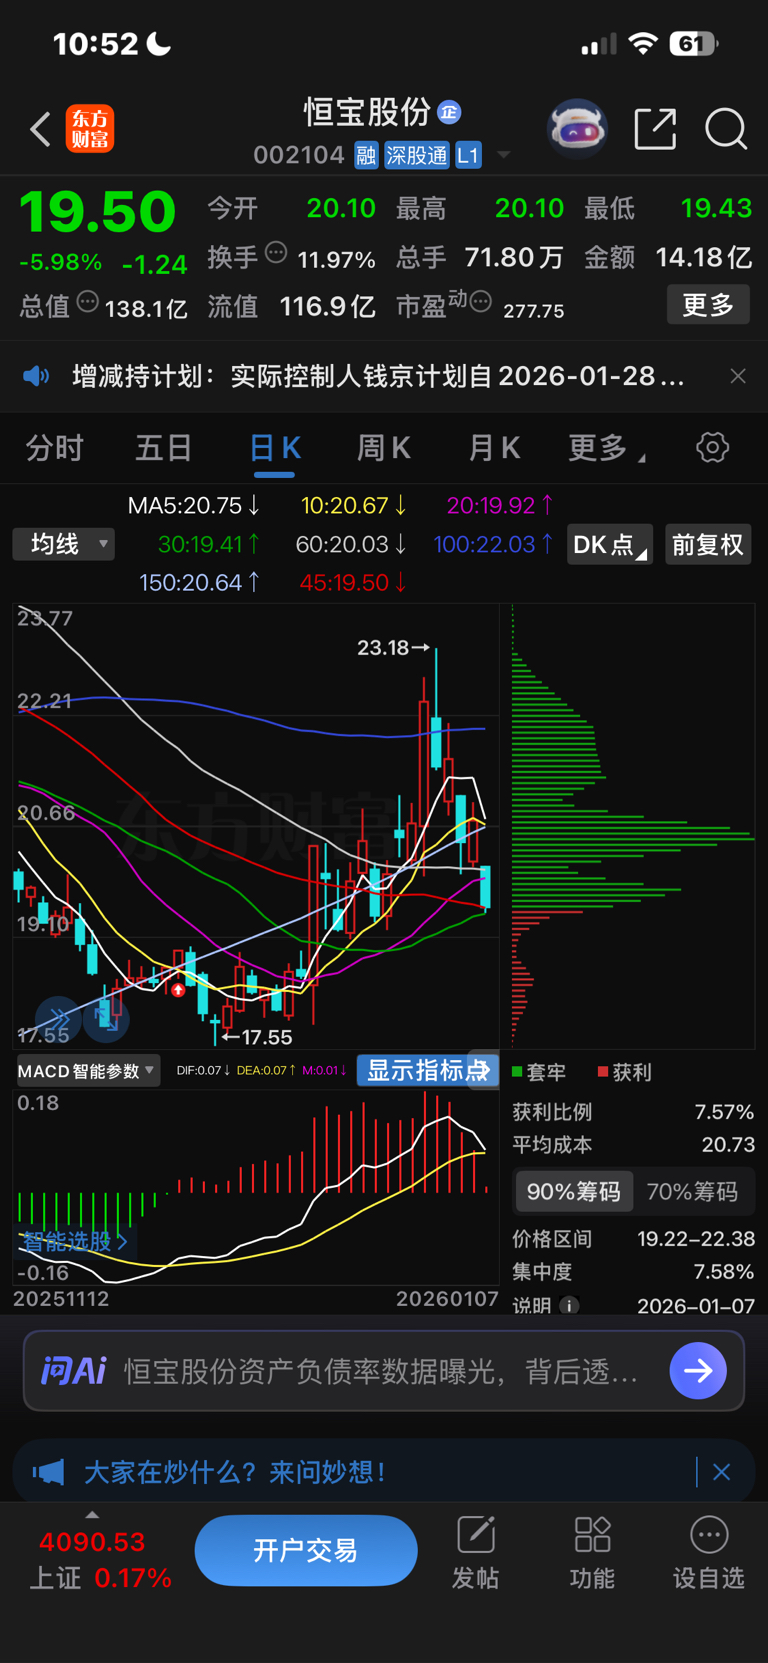Switch to the 周K tab

(x=384, y=448)
